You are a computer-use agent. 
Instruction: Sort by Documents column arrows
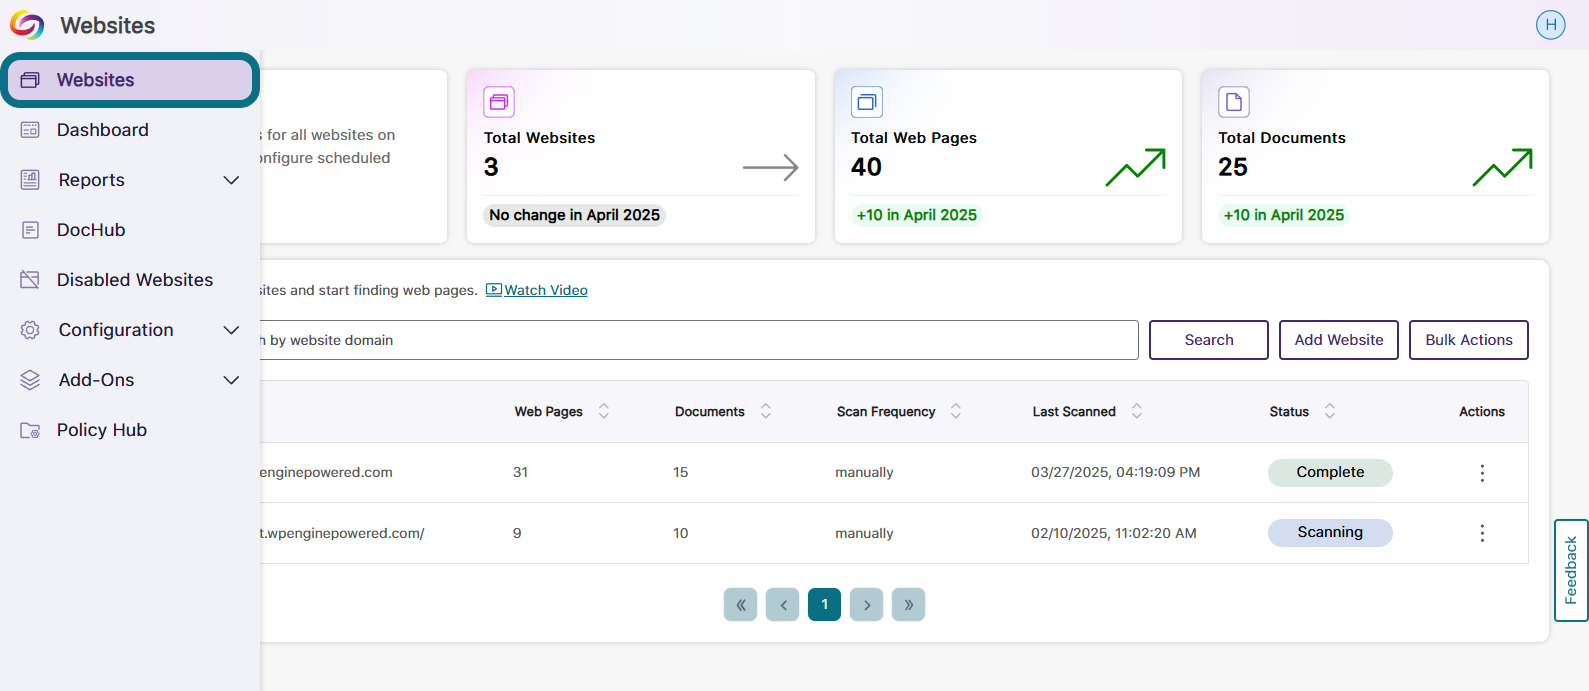[766, 411]
